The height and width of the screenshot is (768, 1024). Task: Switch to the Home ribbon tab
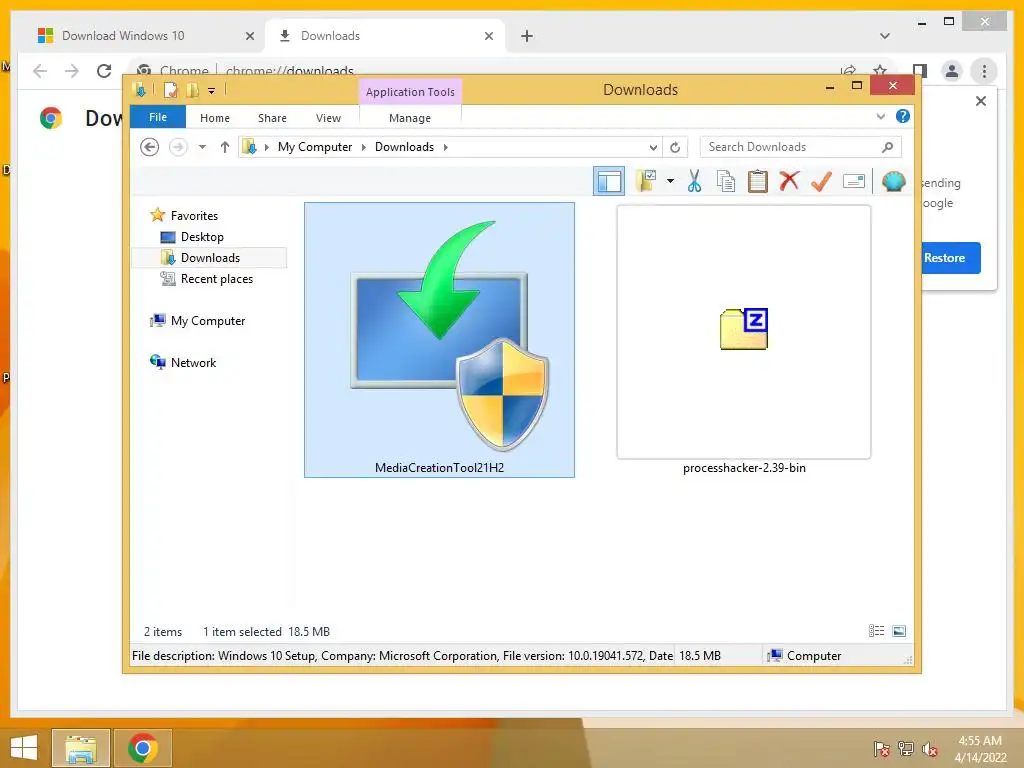pyautogui.click(x=215, y=118)
